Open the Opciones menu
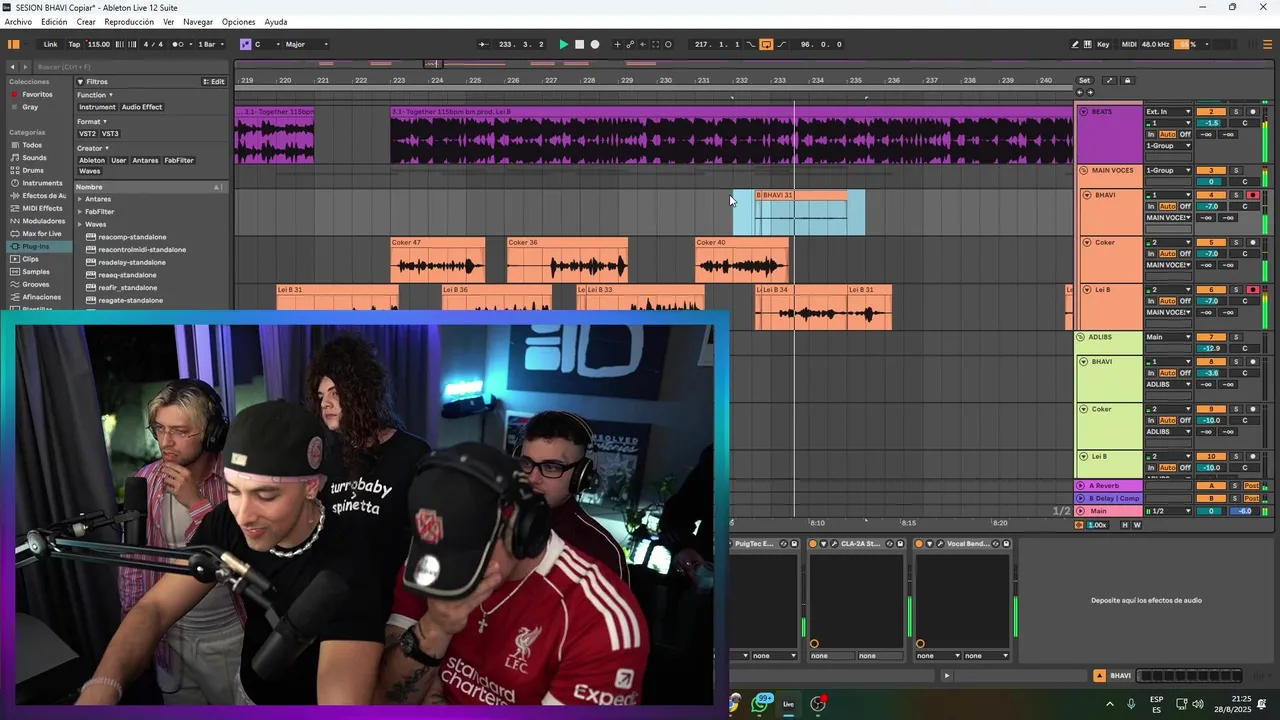1280x720 pixels. tap(238, 21)
